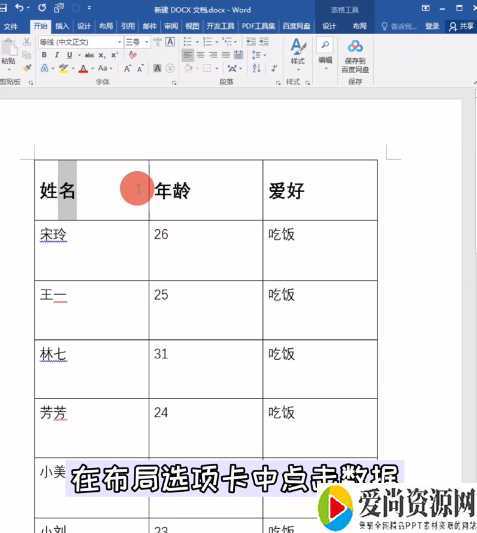Click the Enclosed Characters circle icon
477x533 pixels.
170,68
